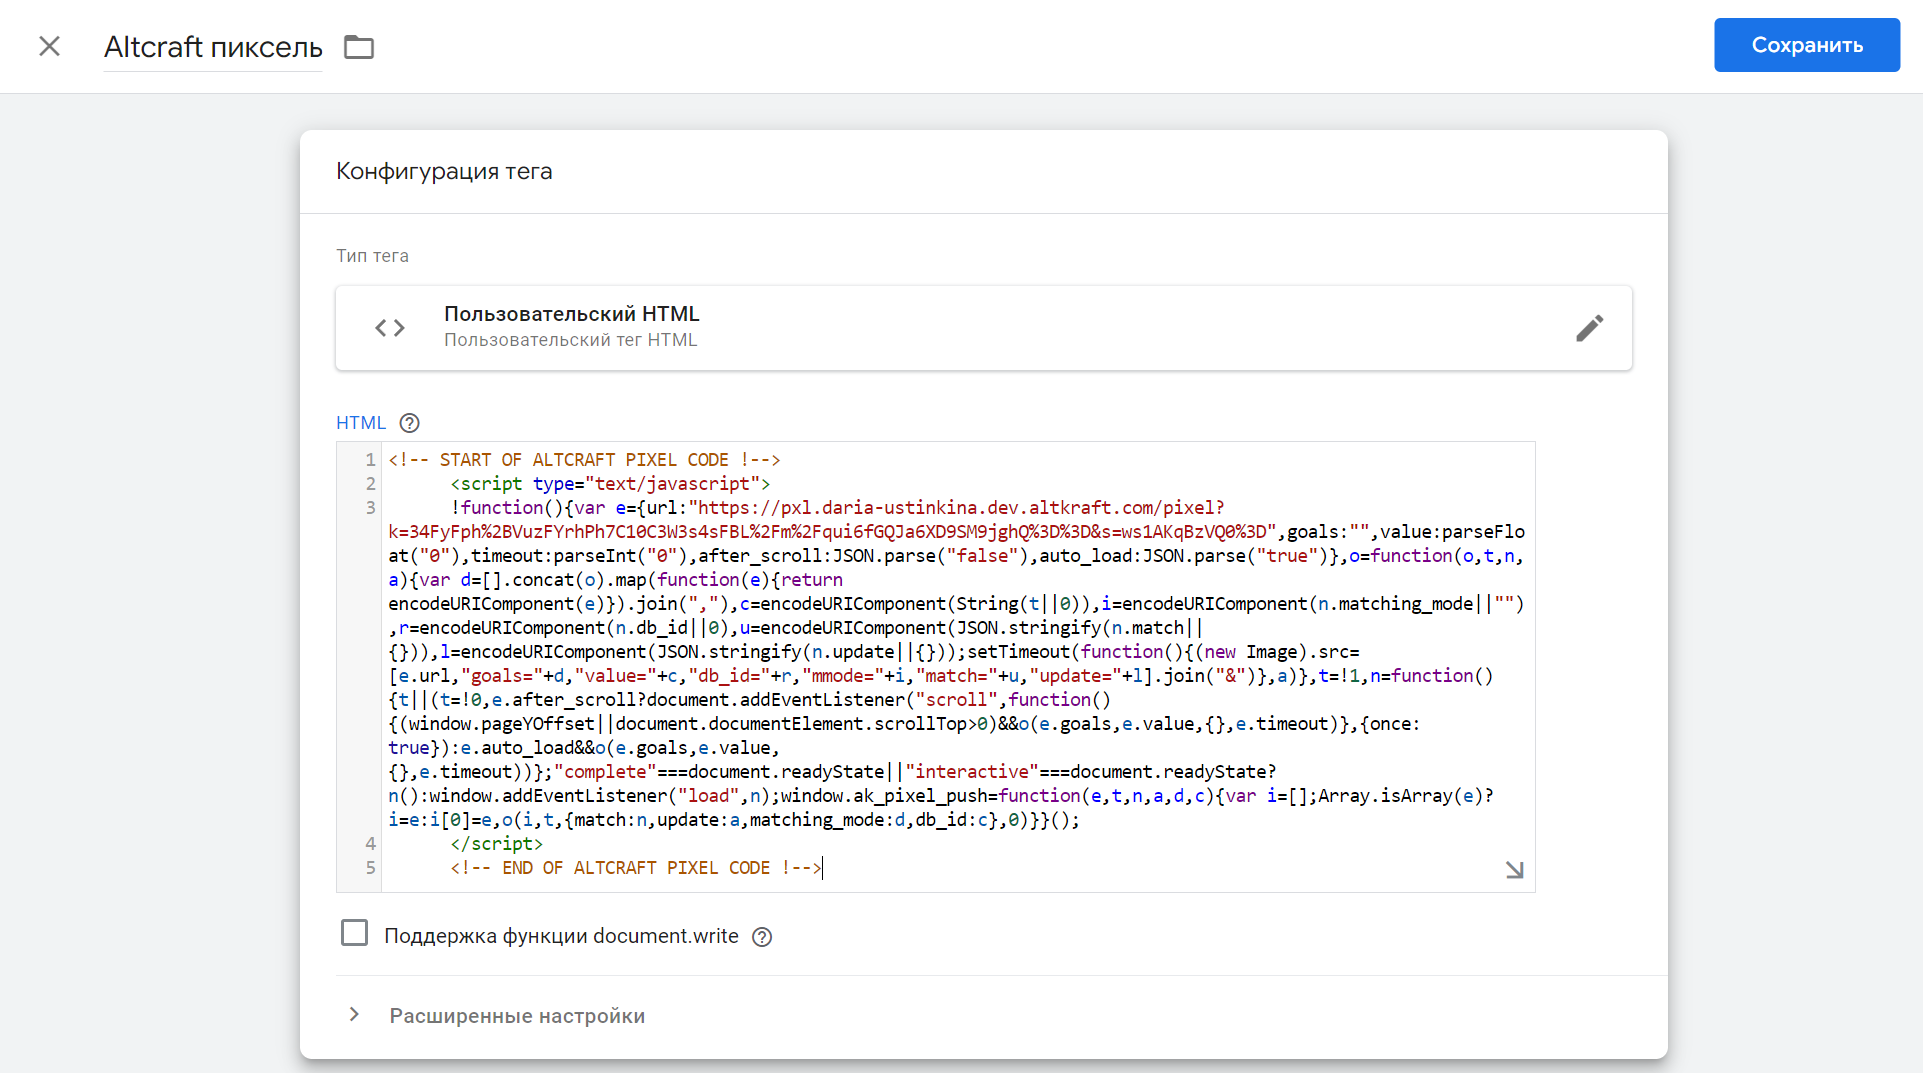Image resolution: width=1923 pixels, height=1073 pixels.
Task: Open the help icon next to HTML label
Action: pos(409,423)
